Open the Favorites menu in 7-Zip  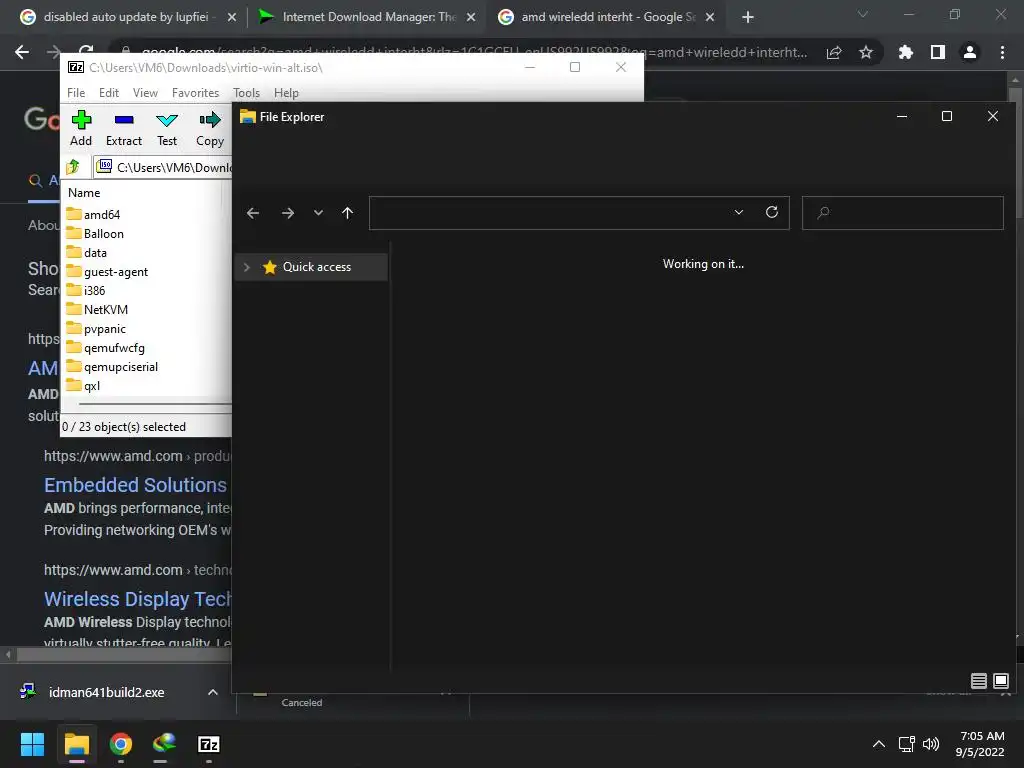(195, 93)
